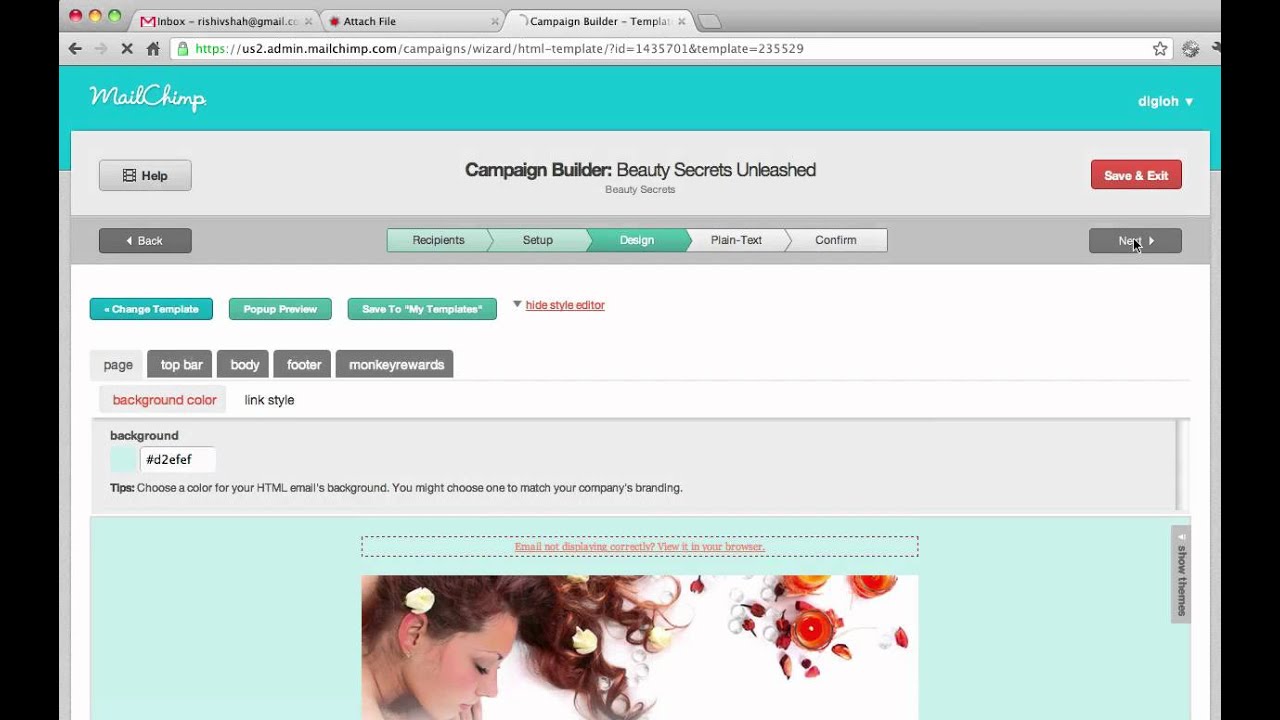Switch to the body style tab

tap(245, 365)
